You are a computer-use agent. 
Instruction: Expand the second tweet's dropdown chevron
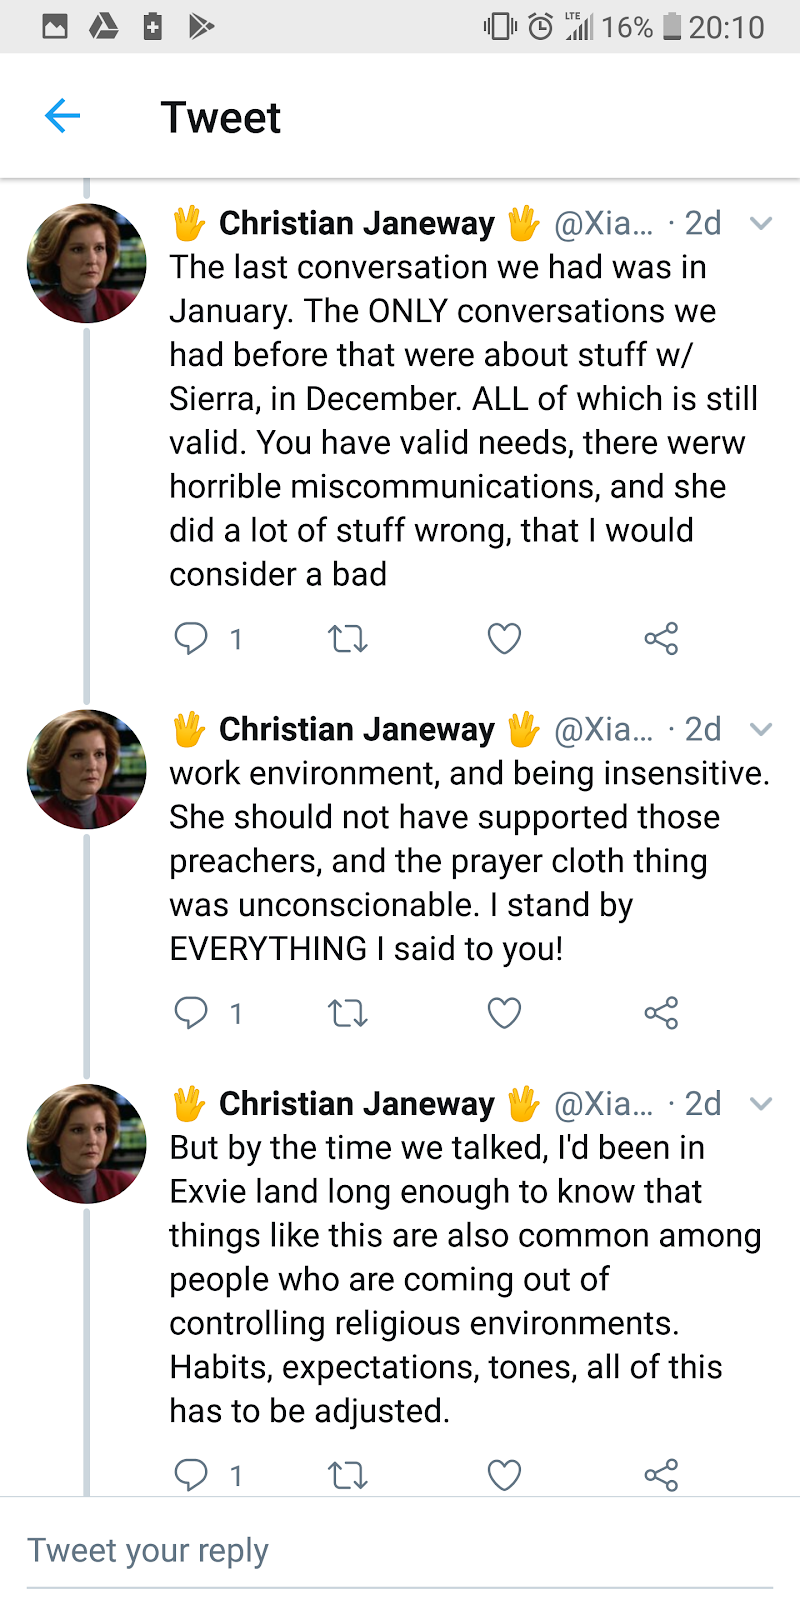tap(761, 729)
